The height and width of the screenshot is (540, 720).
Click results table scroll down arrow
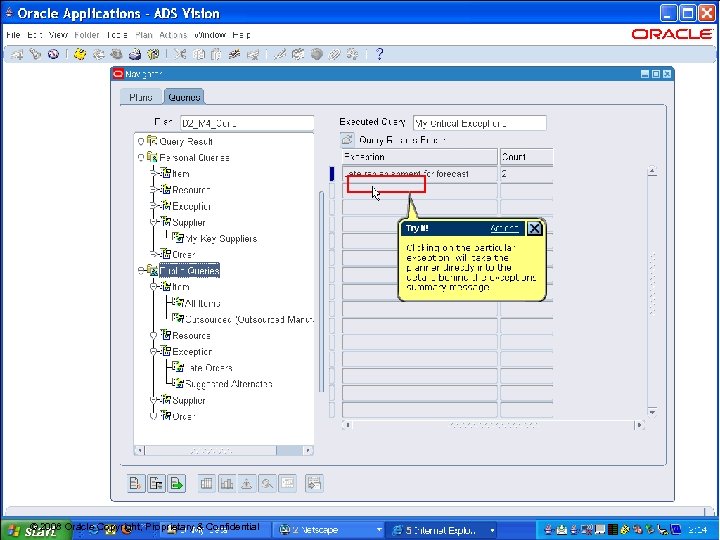coord(652,412)
